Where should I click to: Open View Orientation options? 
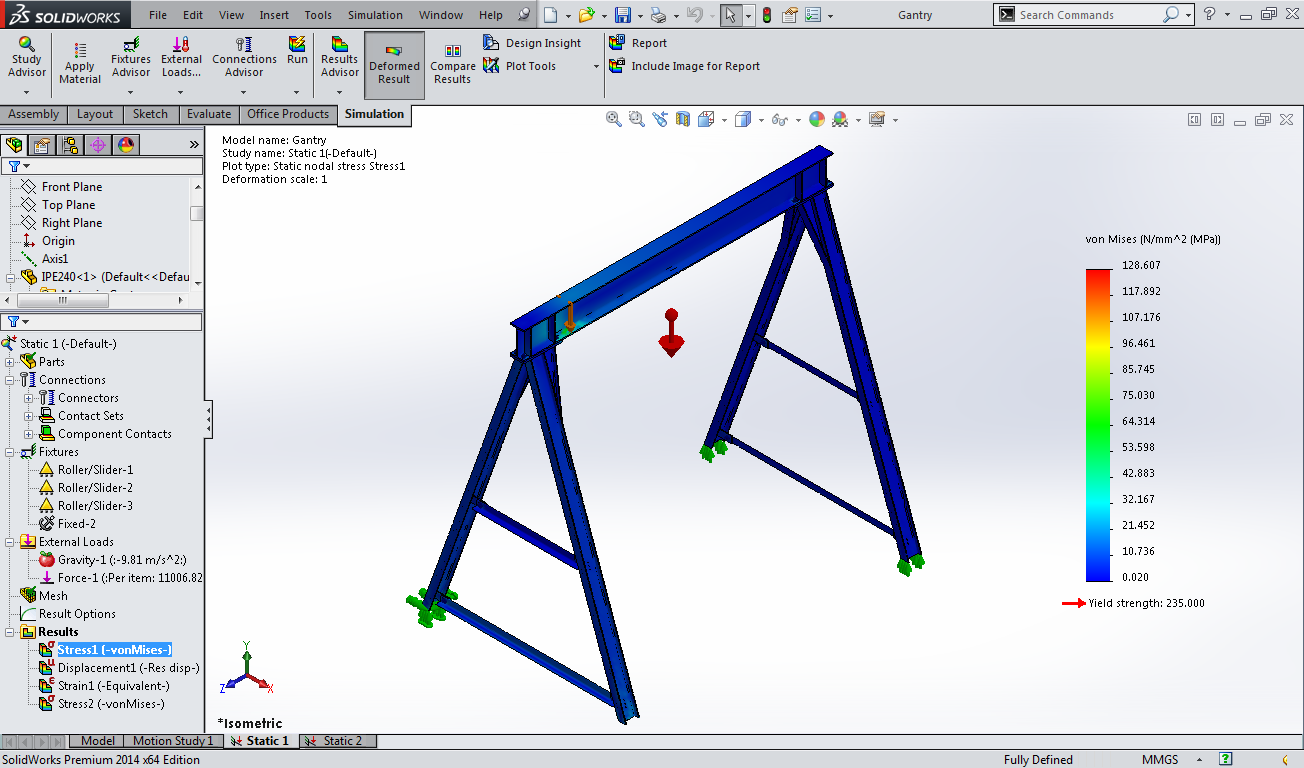706,119
